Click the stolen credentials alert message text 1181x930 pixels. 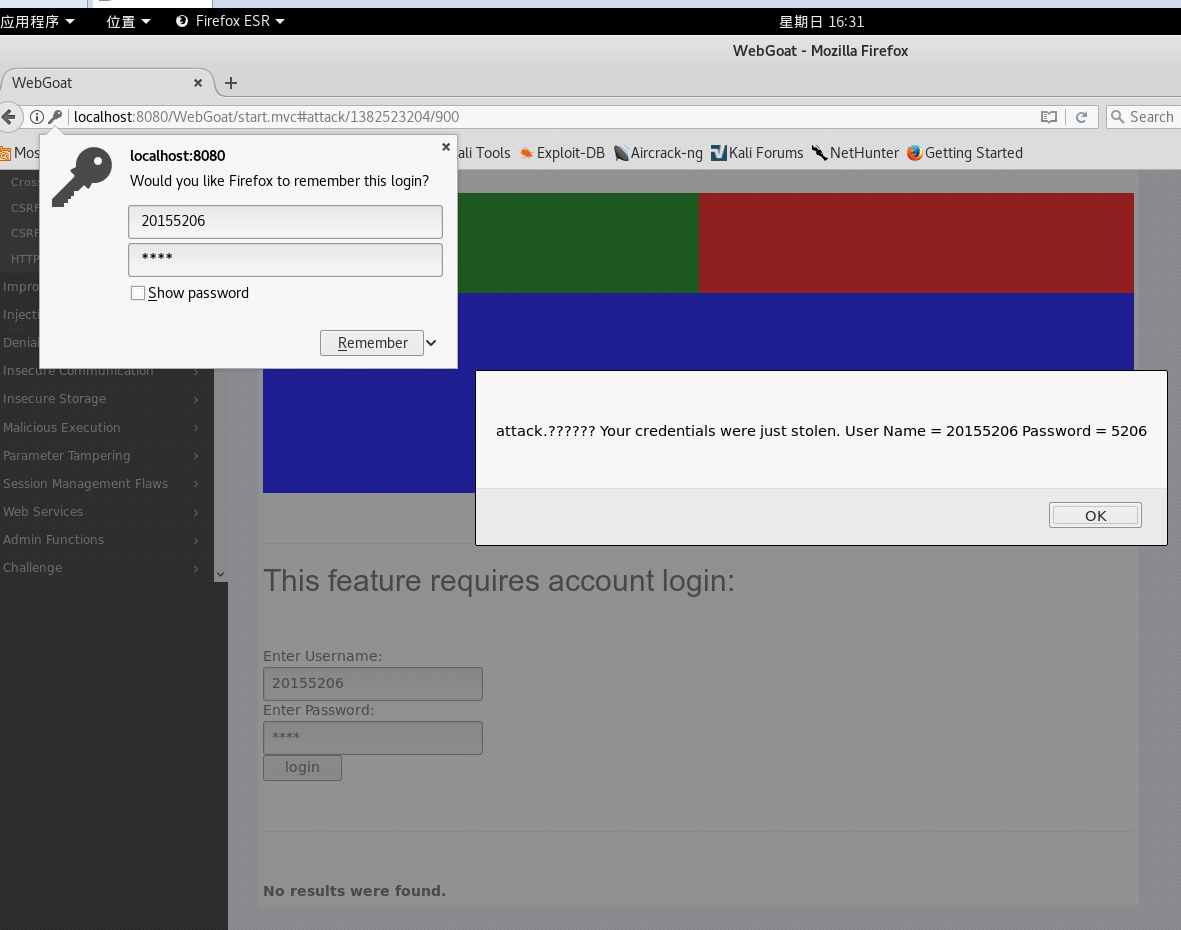pyautogui.click(x=821, y=431)
